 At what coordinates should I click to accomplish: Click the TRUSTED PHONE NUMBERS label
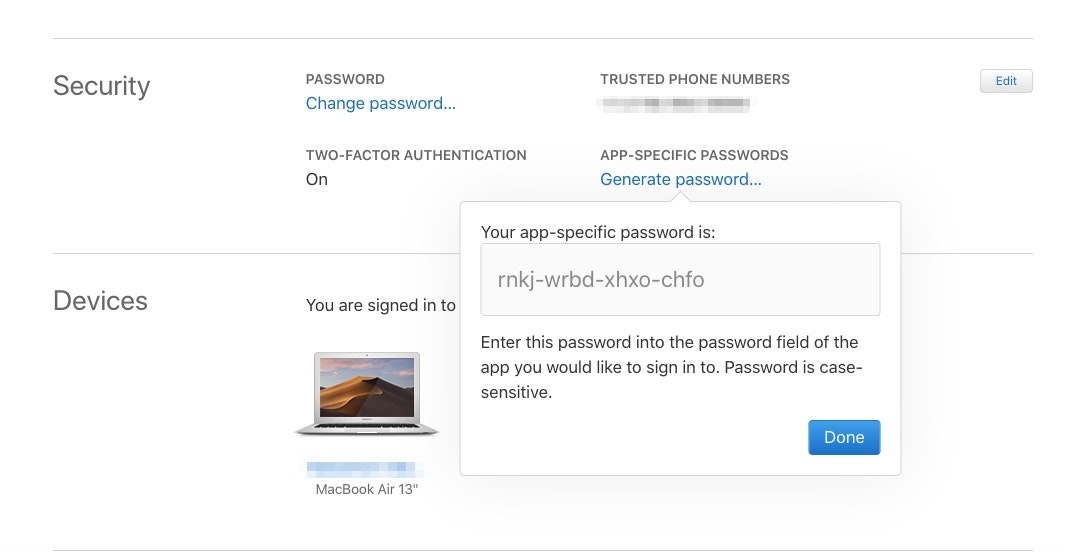point(695,79)
